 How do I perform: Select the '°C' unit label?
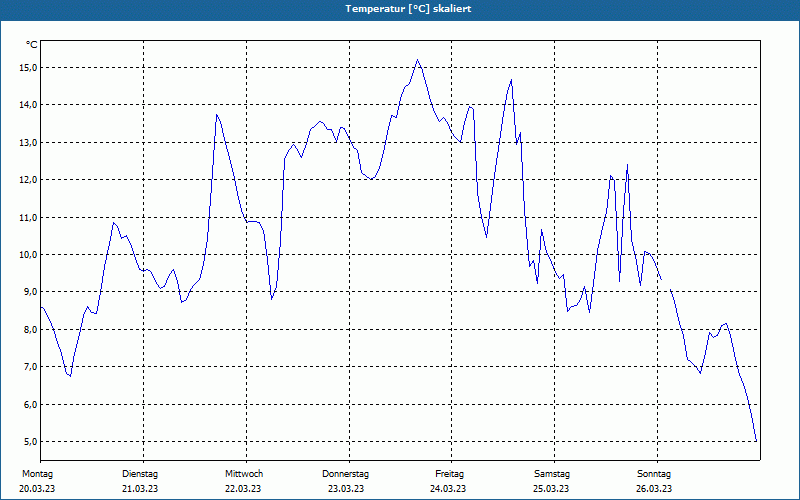(32, 45)
